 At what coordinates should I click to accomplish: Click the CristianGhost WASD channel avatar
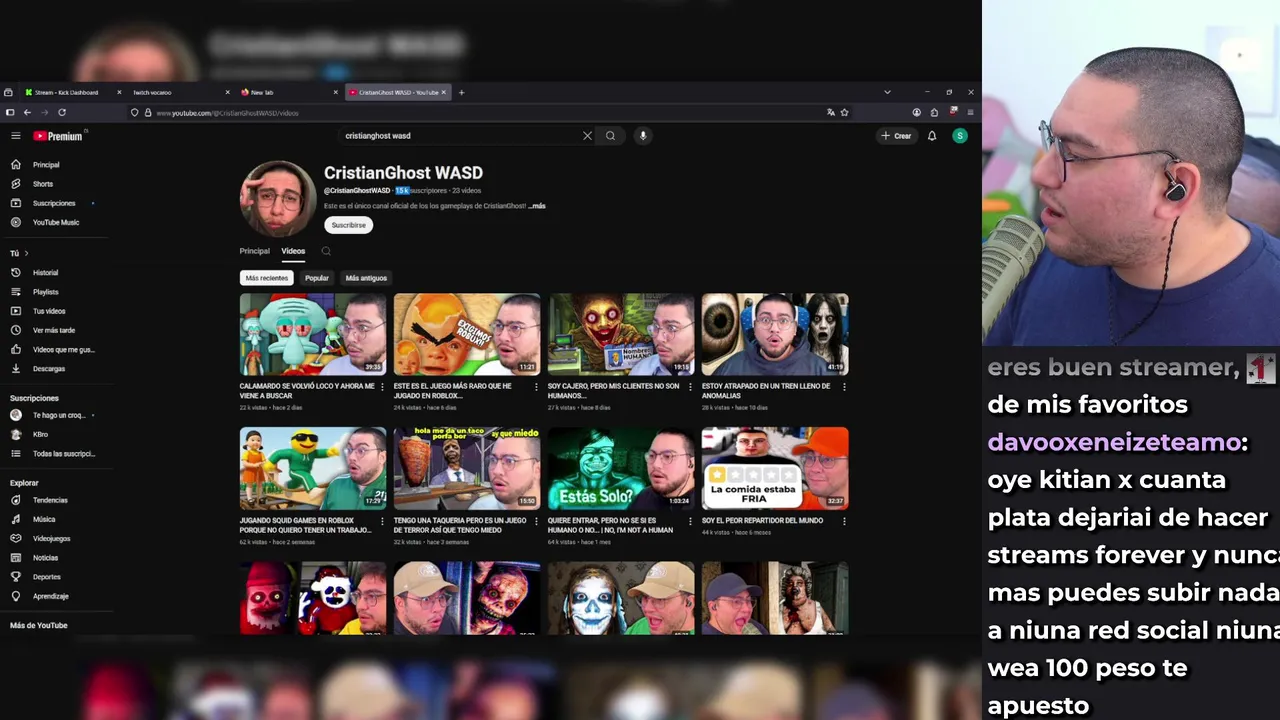pyautogui.click(x=278, y=198)
